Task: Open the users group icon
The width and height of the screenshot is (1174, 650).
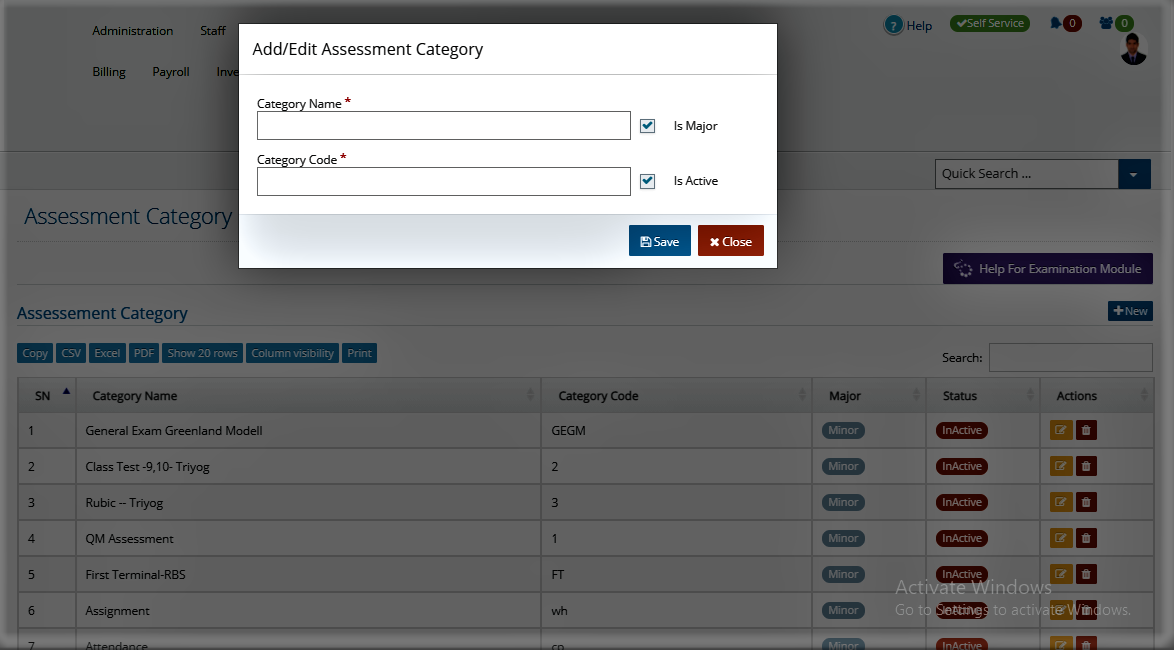Action: pyautogui.click(x=1106, y=23)
